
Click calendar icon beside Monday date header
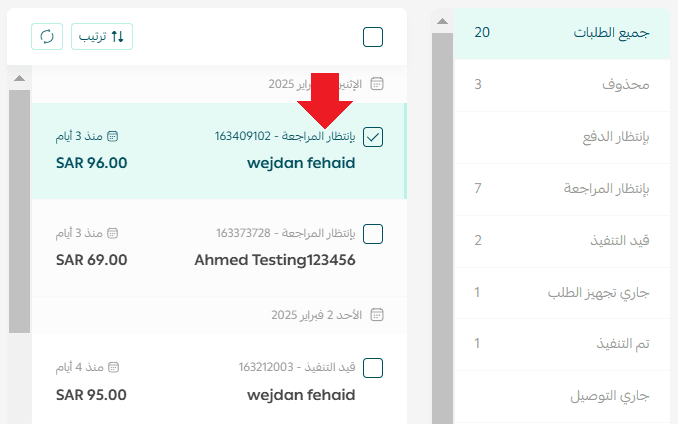point(377,85)
